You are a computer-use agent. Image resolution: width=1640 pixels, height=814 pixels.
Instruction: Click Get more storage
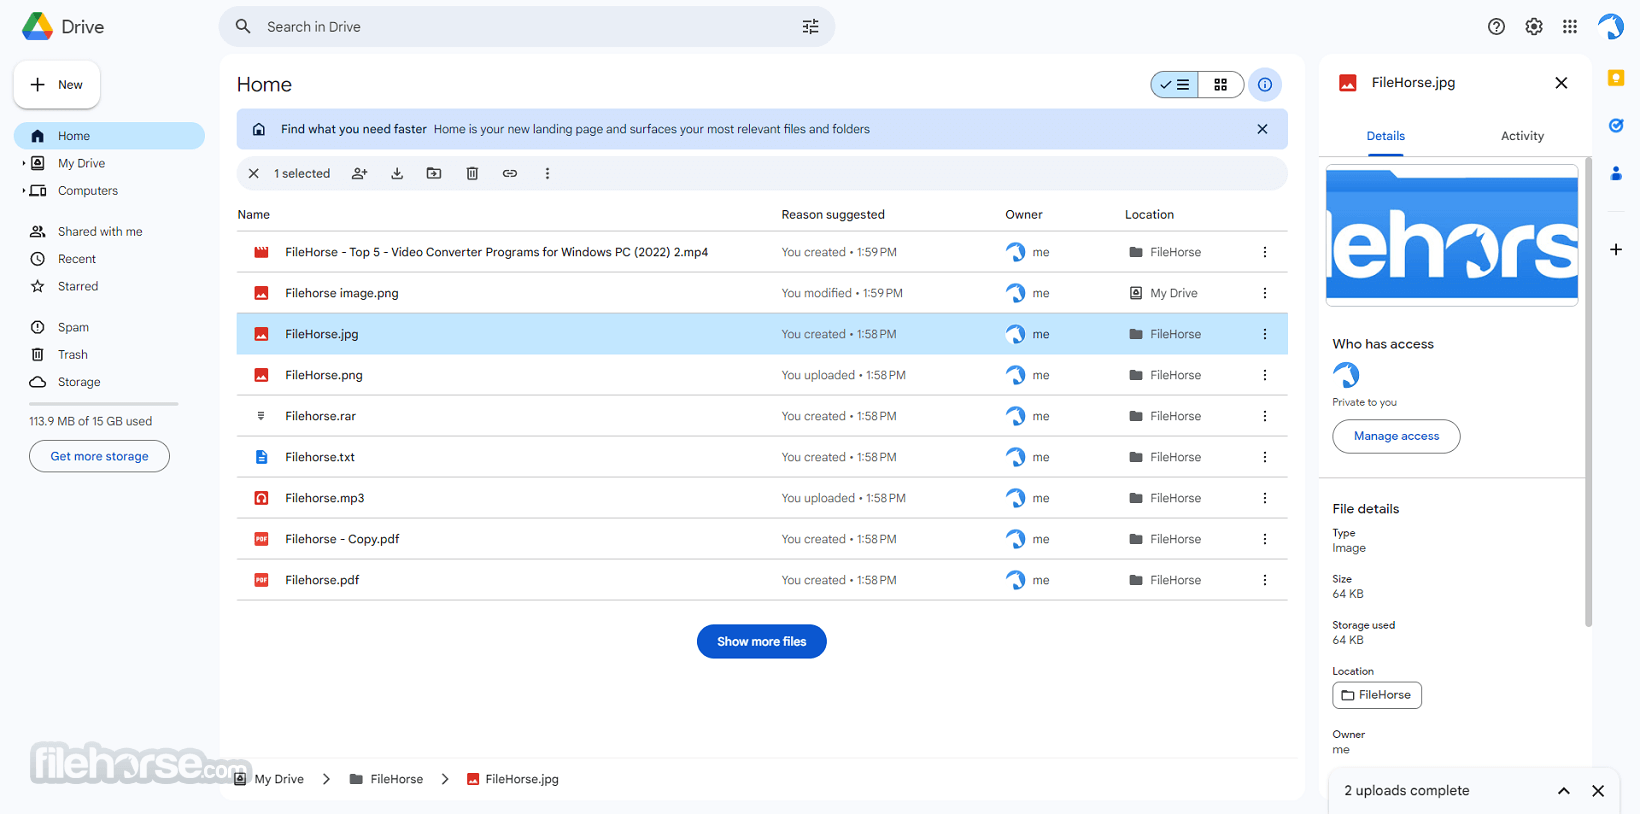click(x=99, y=456)
